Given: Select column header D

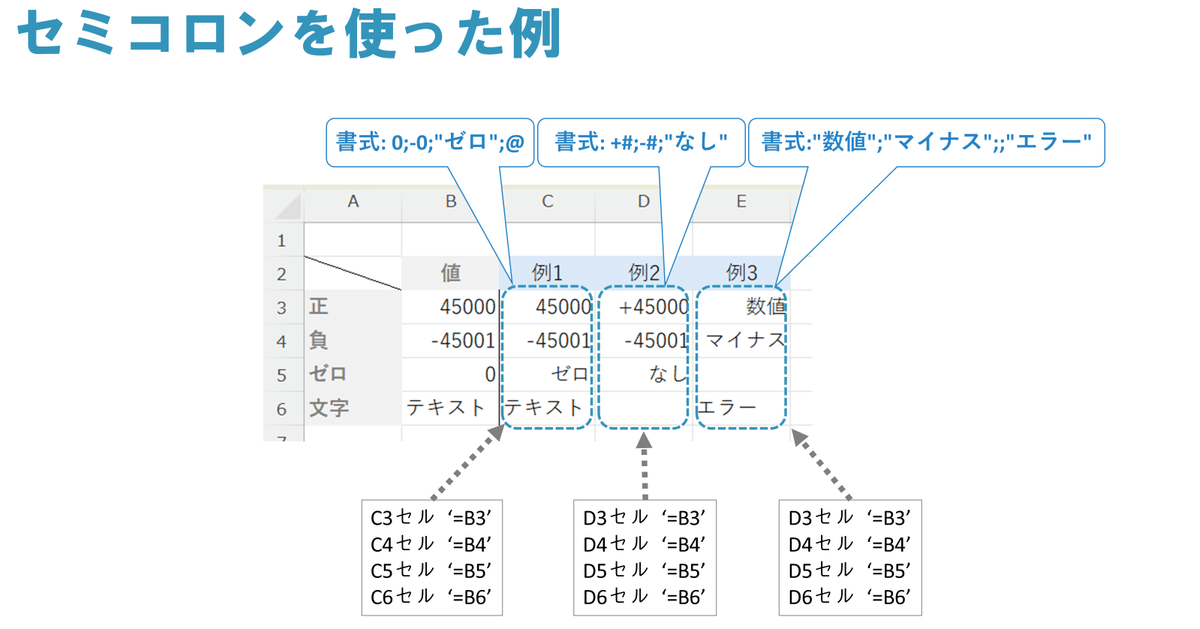Looking at the screenshot, I should 641,204.
